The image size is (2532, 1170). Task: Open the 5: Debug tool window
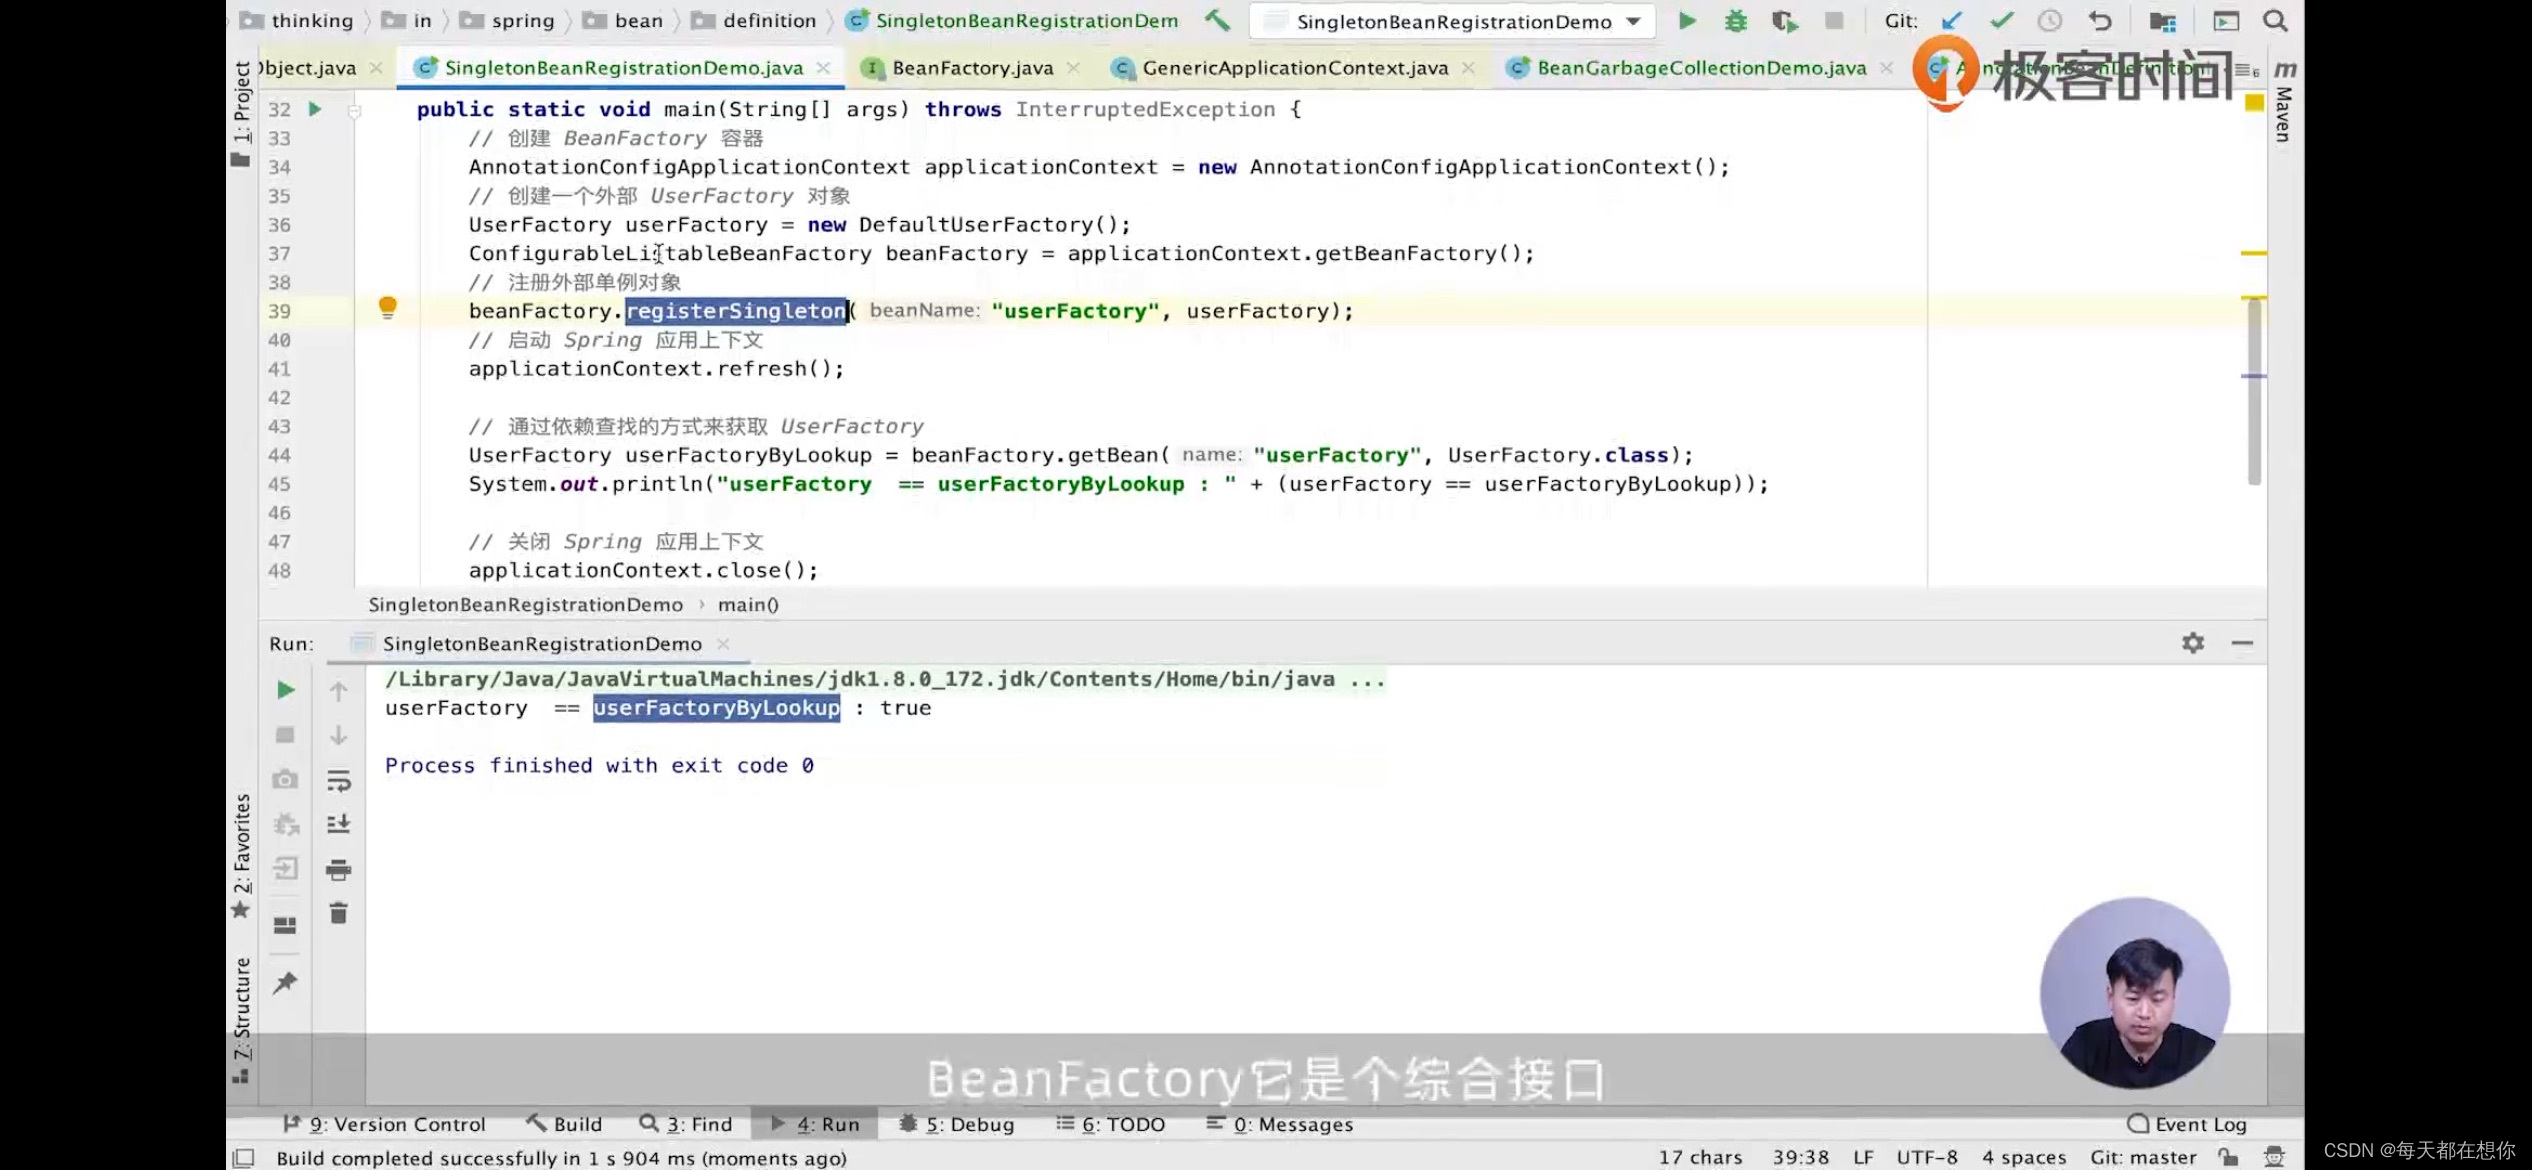(x=957, y=1124)
